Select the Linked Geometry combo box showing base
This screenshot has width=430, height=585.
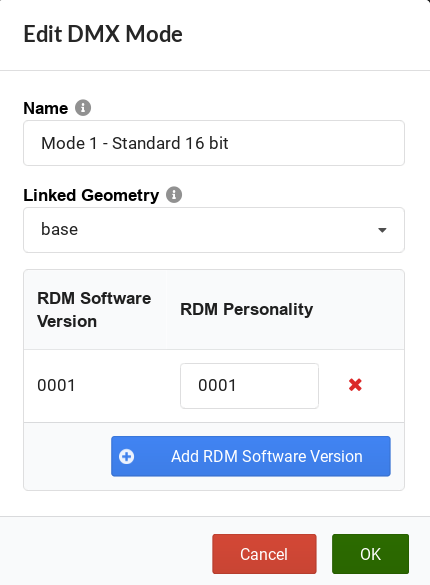pyautogui.click(x=214, y=230)
